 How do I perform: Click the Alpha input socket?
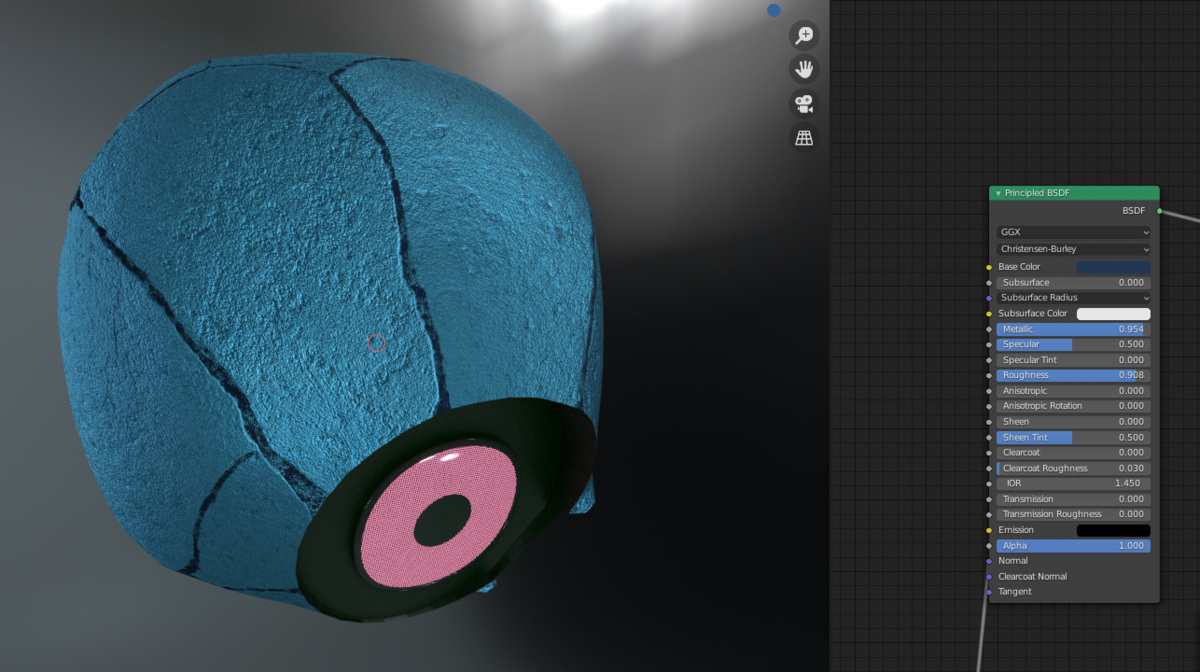point(989,546)
